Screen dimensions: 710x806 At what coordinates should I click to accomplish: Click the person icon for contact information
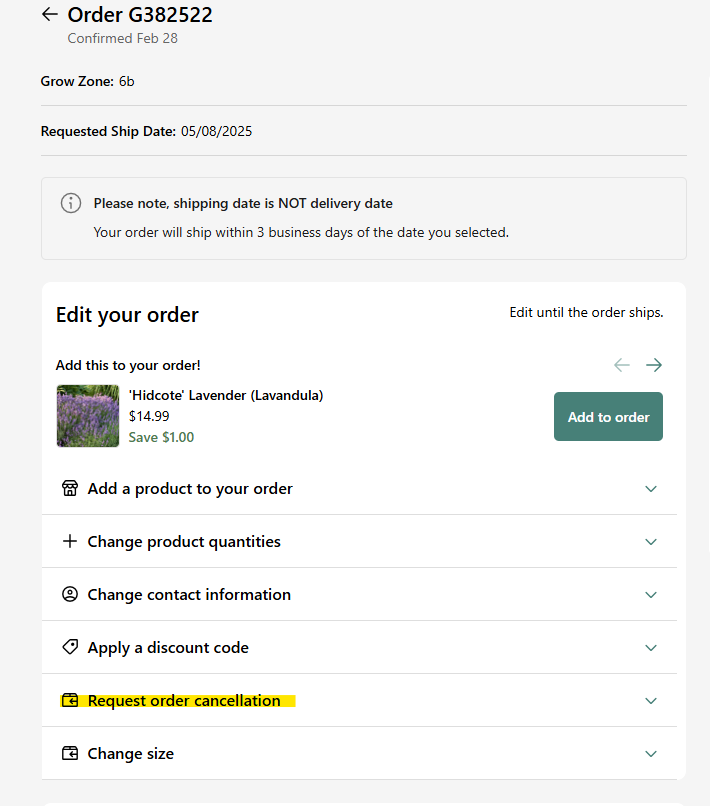[70, 594]
